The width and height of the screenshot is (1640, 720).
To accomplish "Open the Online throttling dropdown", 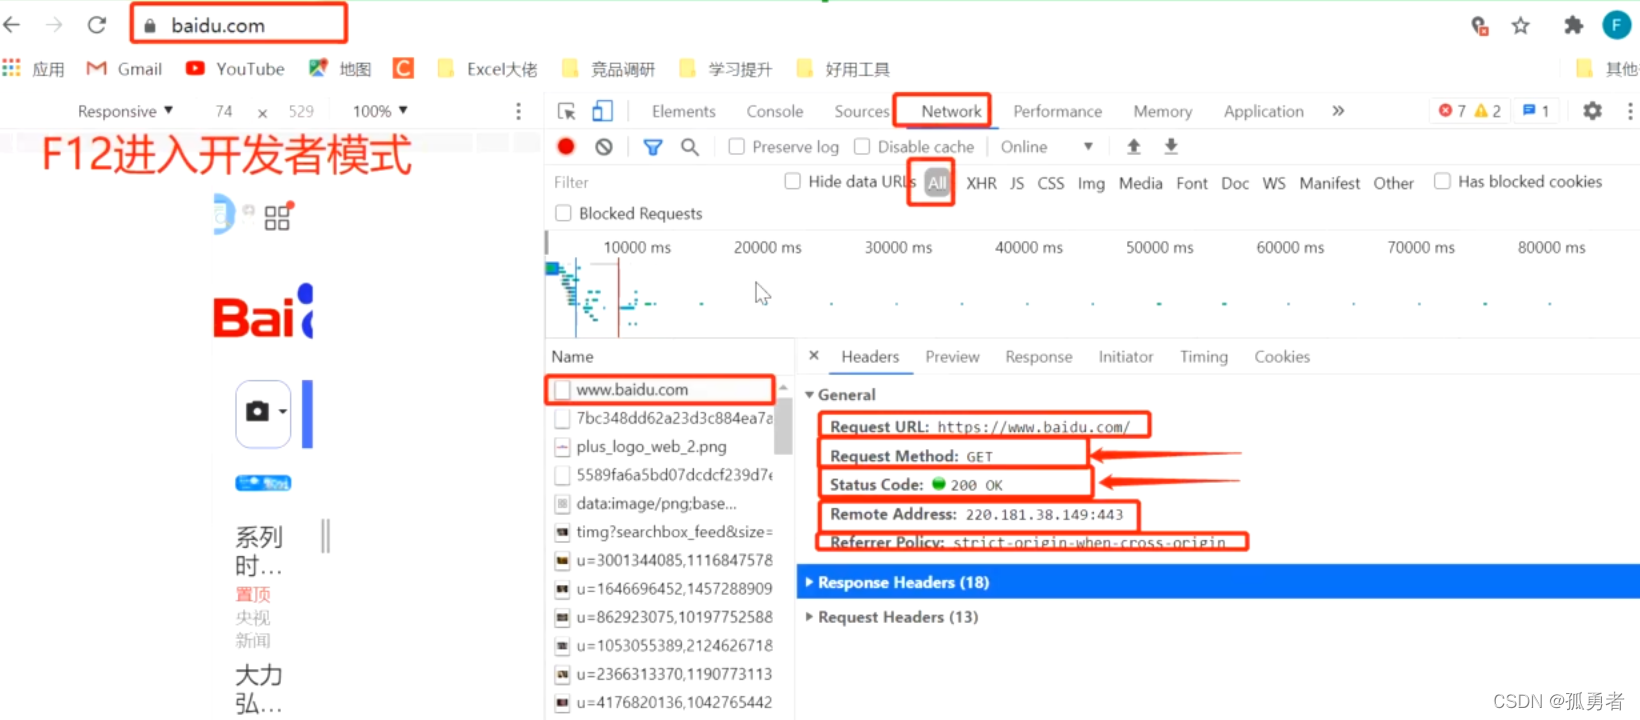I will (x=1046, y=147).
